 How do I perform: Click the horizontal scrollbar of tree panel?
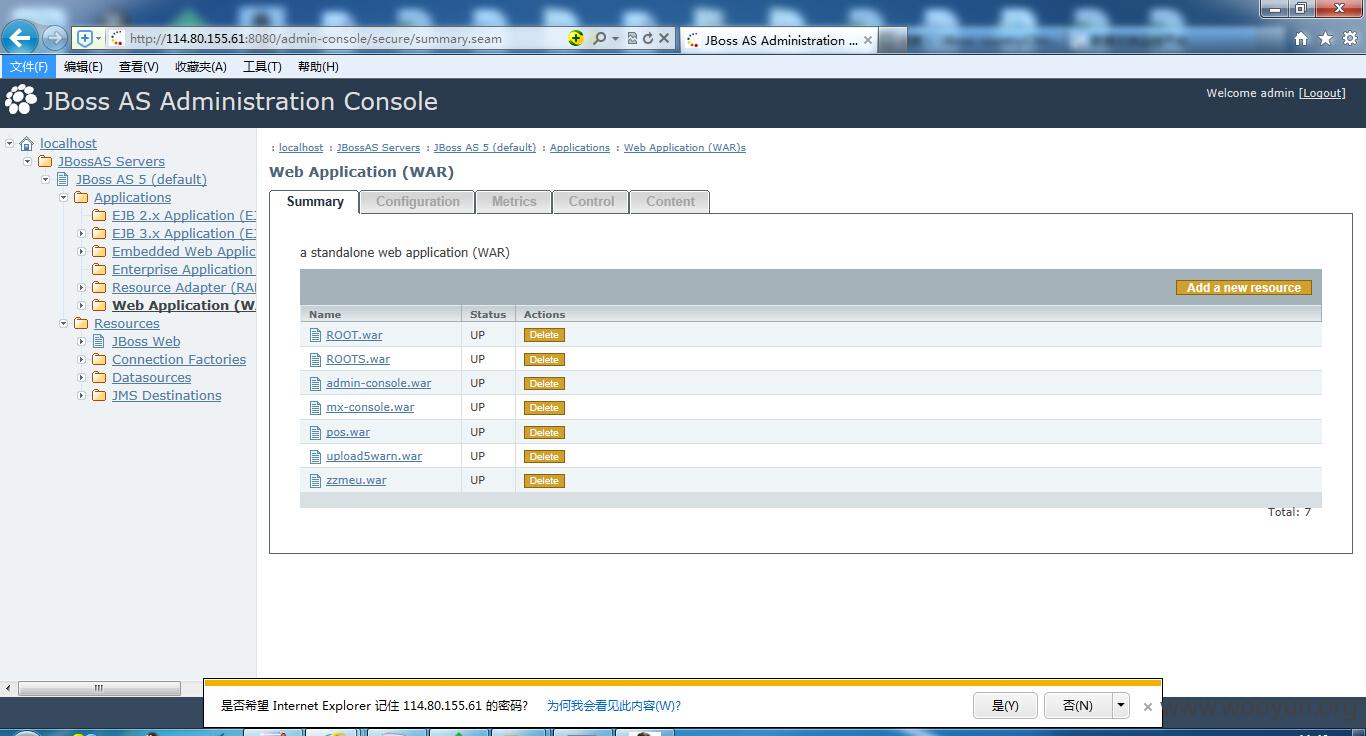click(99, 688)
